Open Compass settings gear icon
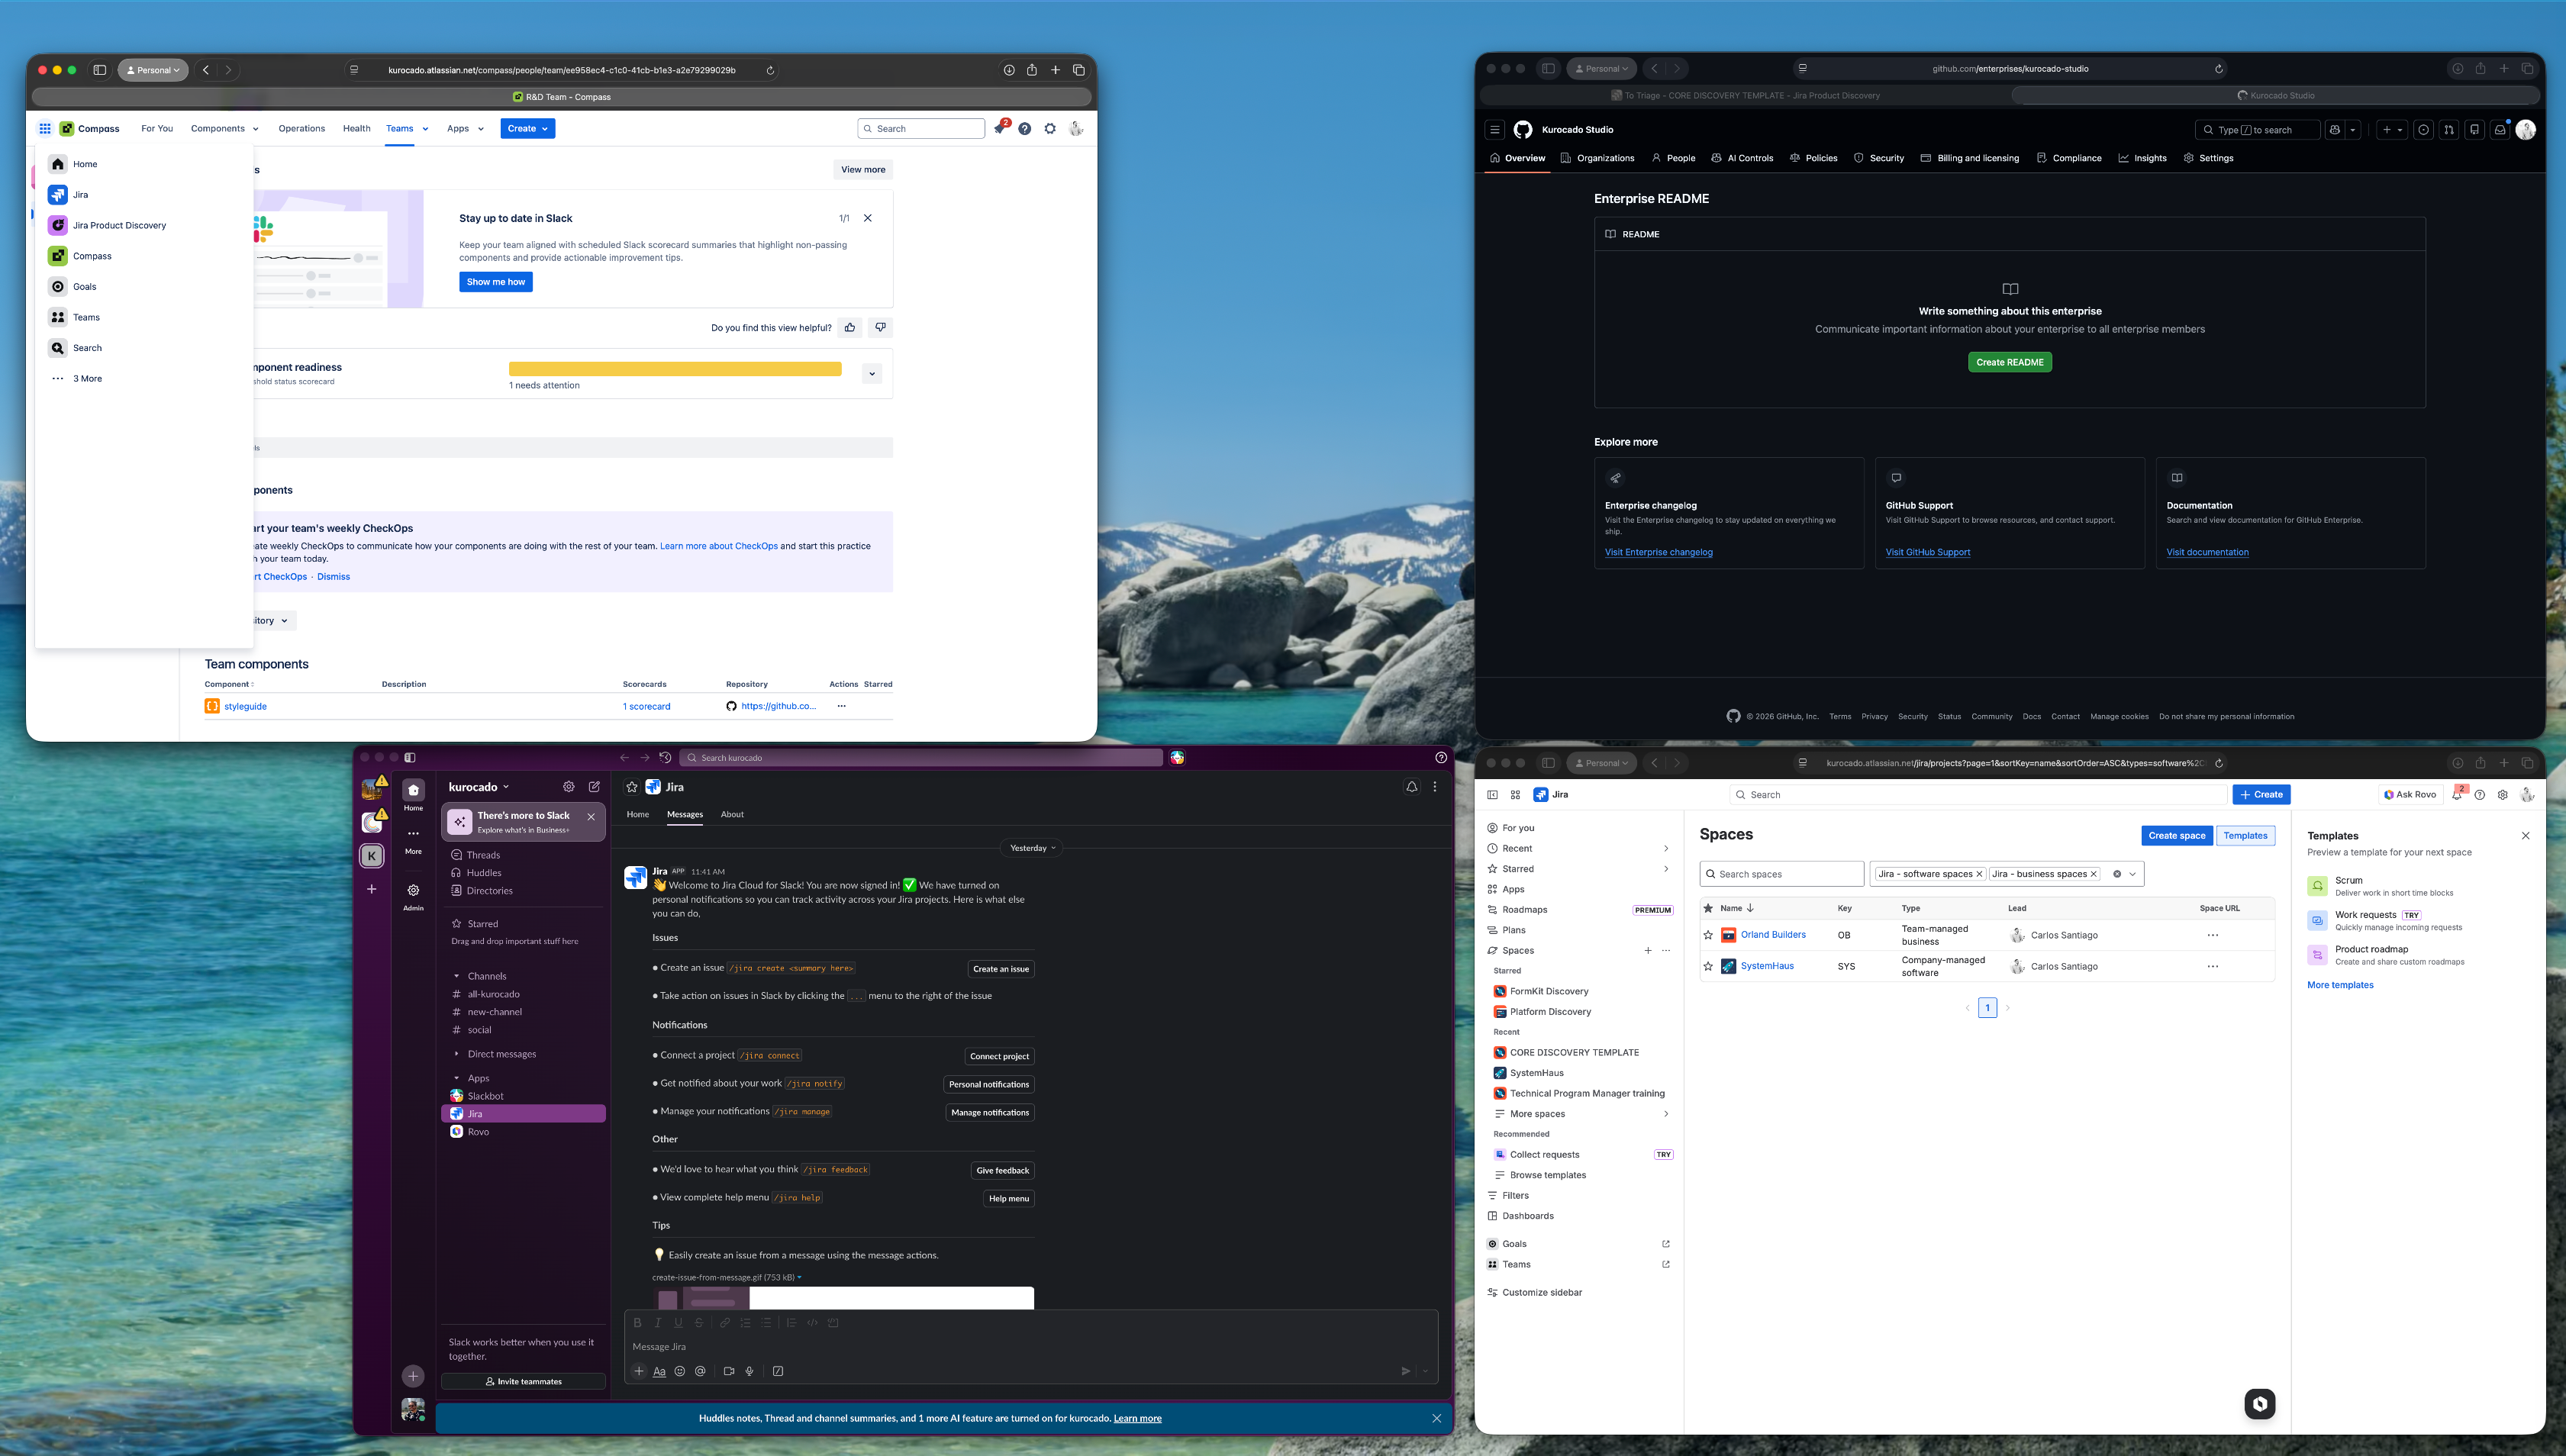The image size is (2566, 1456). [x=1050, y=128]
